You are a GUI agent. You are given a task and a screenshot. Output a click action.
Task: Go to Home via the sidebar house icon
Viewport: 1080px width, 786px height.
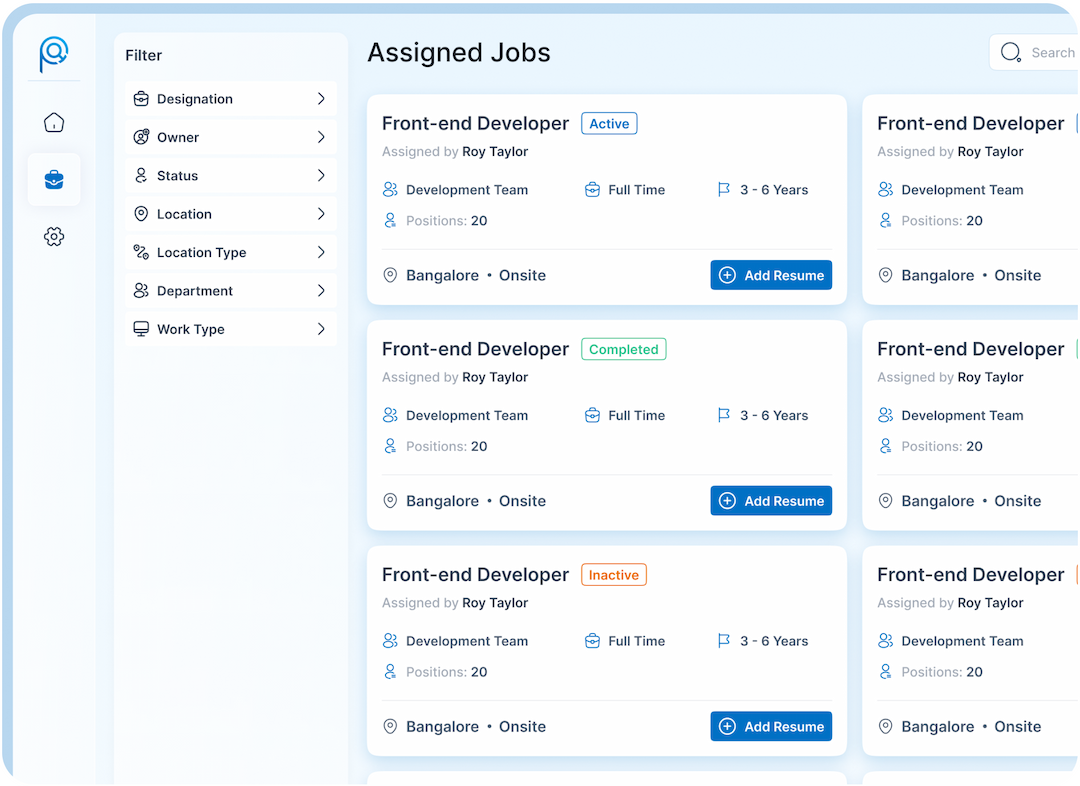(54, 123)
